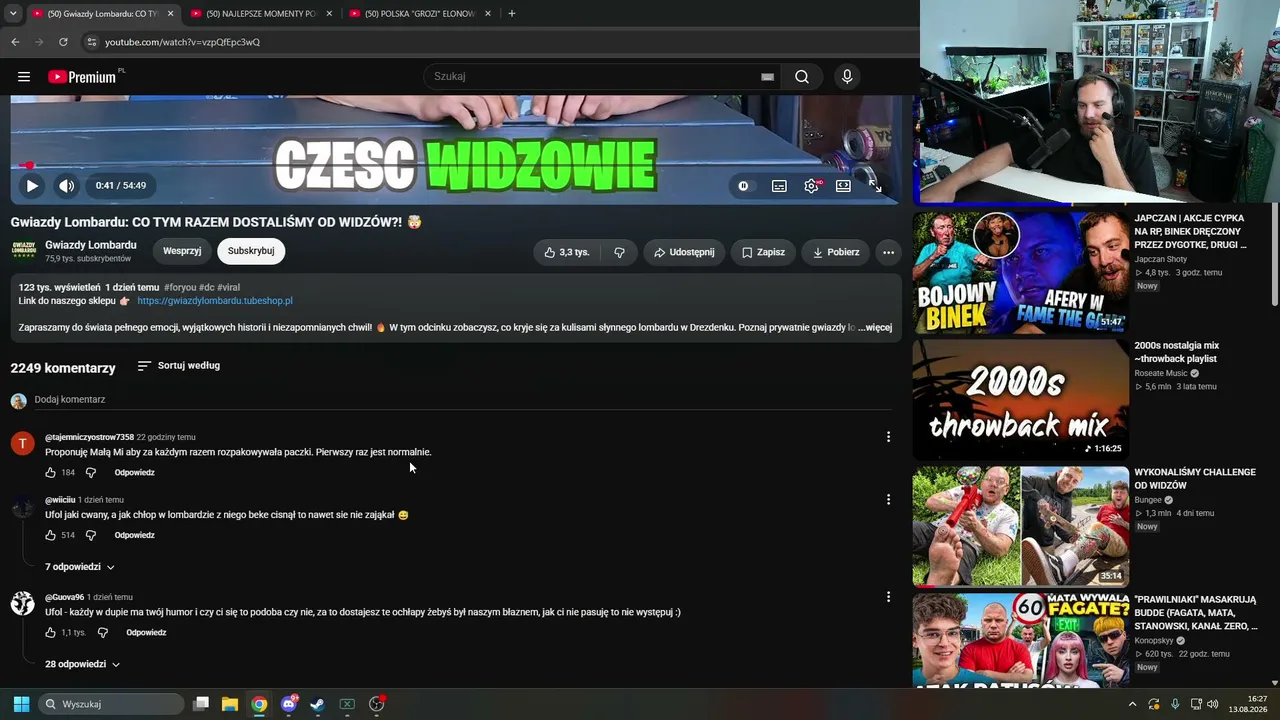The height and width of the screenshot is (720, 1280).
Task: Reload the YouTube page
Action: point(63,42)
